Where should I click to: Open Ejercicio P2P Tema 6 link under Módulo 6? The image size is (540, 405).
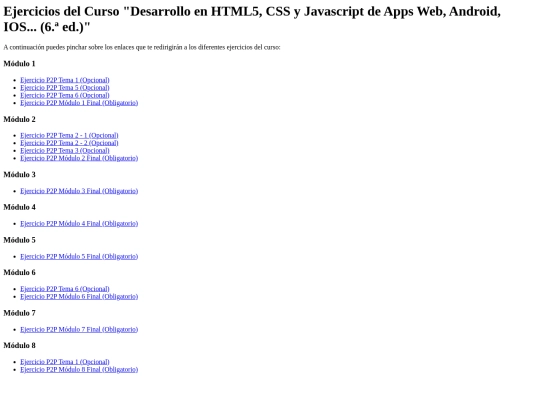pos(65,289)
